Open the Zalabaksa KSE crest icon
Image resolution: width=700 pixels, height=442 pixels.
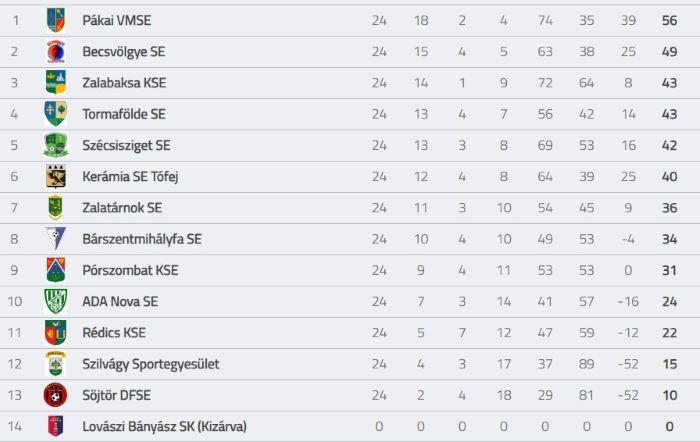click(56, 82)
